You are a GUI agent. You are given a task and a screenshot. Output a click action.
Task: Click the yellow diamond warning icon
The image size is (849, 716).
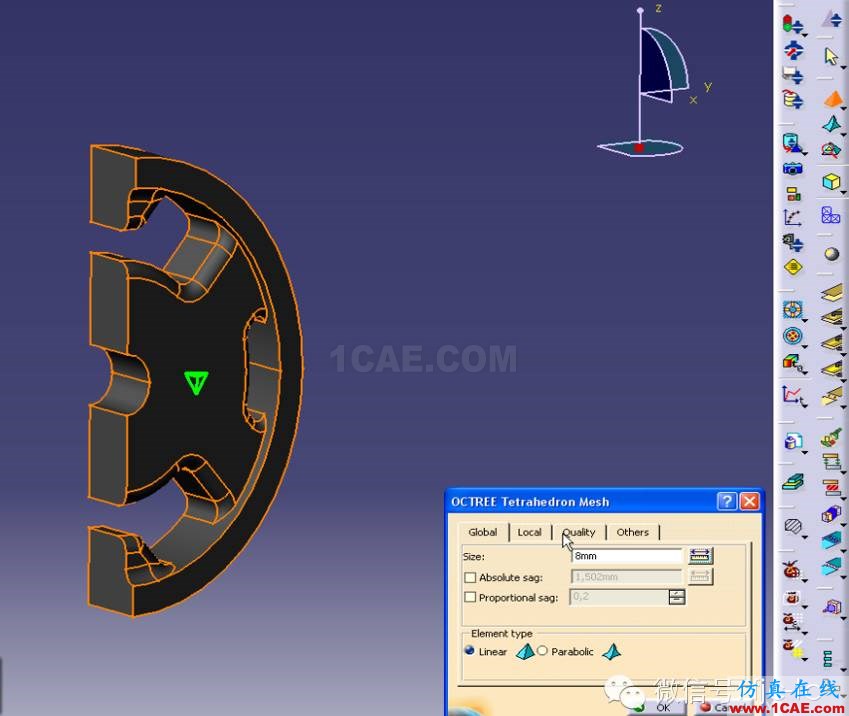click(x=793, y=267)
